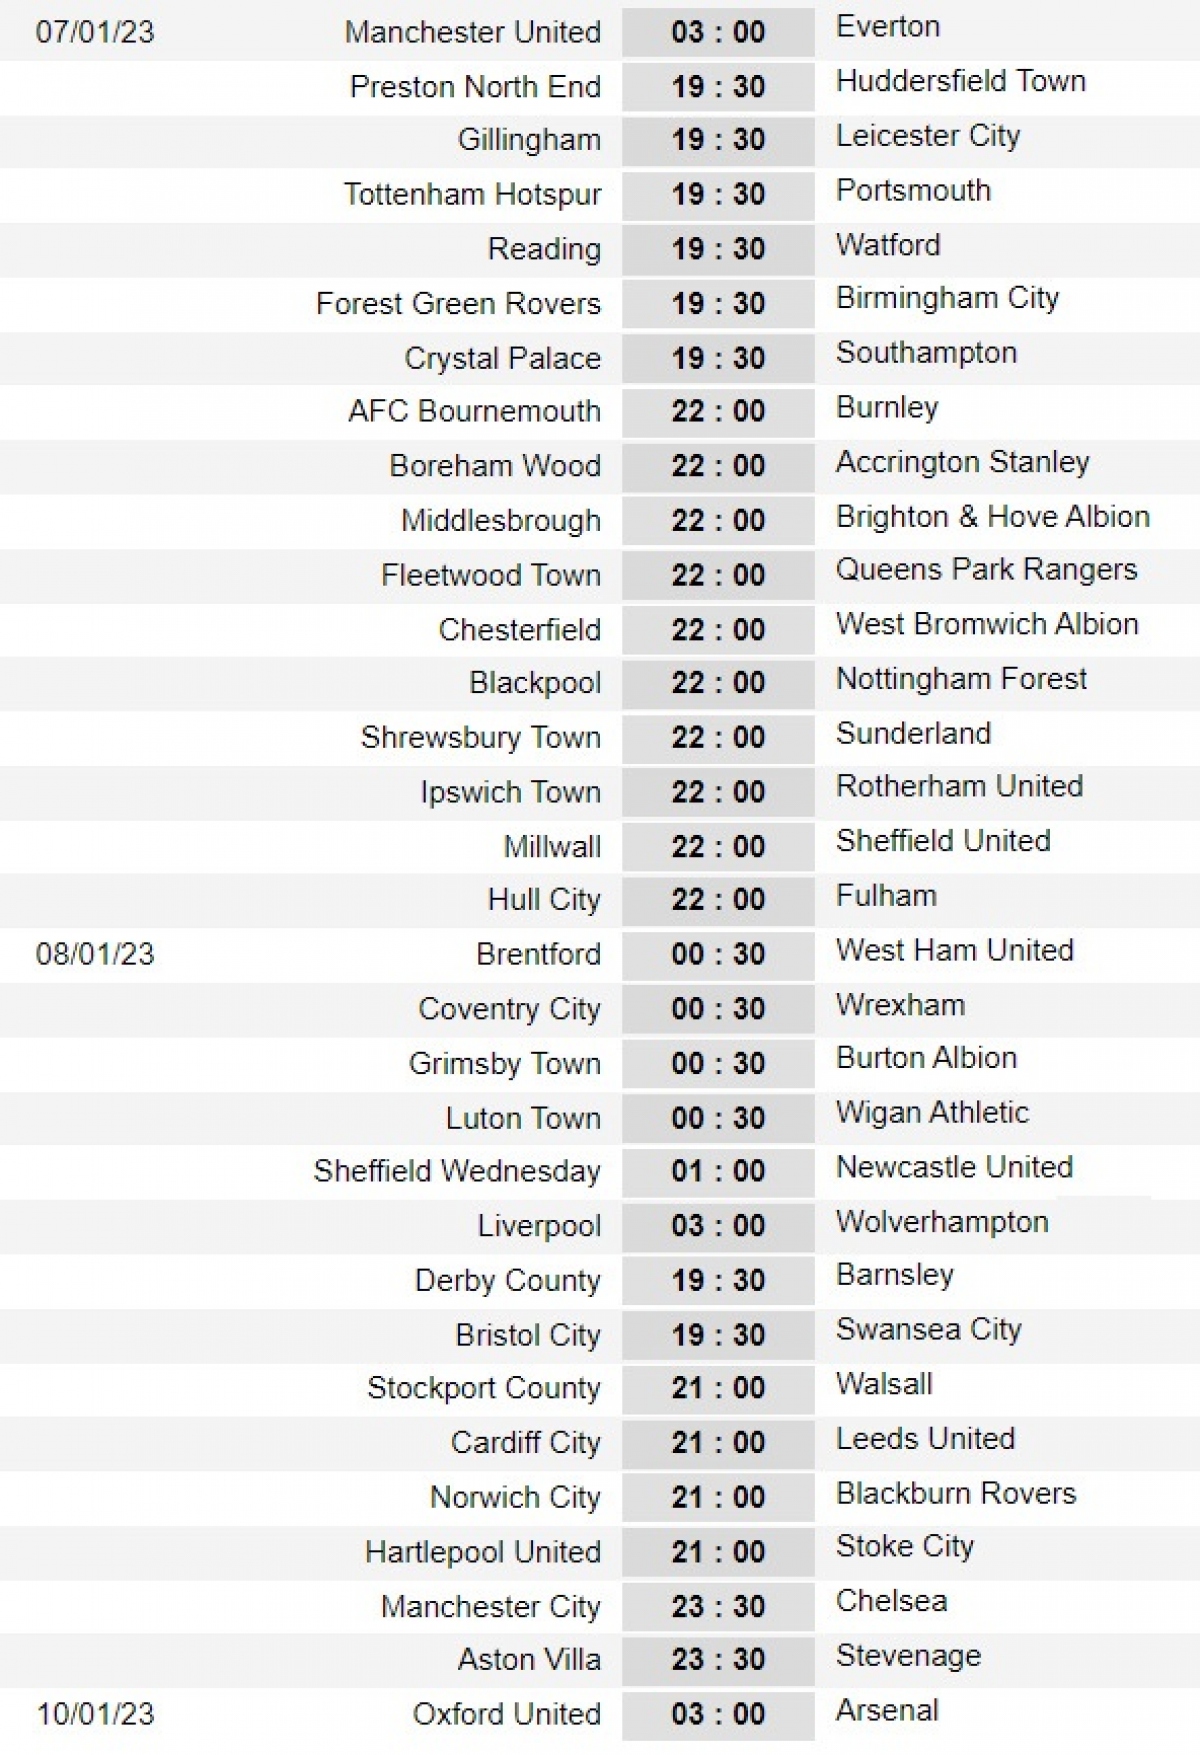Open the Tottenham Hotspur team link

(472, 194)
